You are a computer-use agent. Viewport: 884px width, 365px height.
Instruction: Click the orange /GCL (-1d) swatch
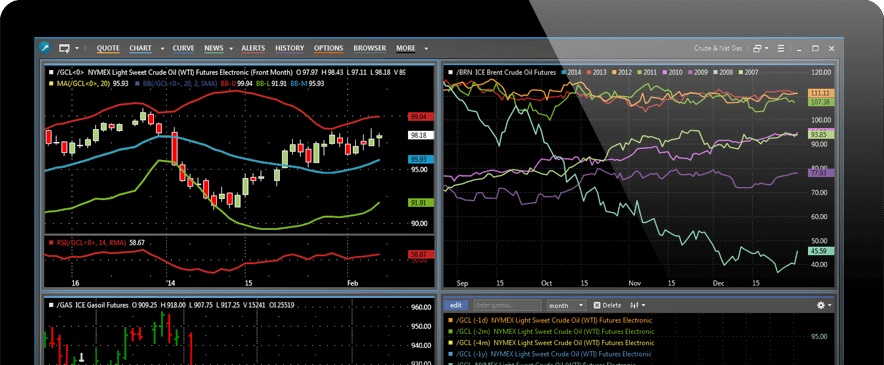[450, 320]
